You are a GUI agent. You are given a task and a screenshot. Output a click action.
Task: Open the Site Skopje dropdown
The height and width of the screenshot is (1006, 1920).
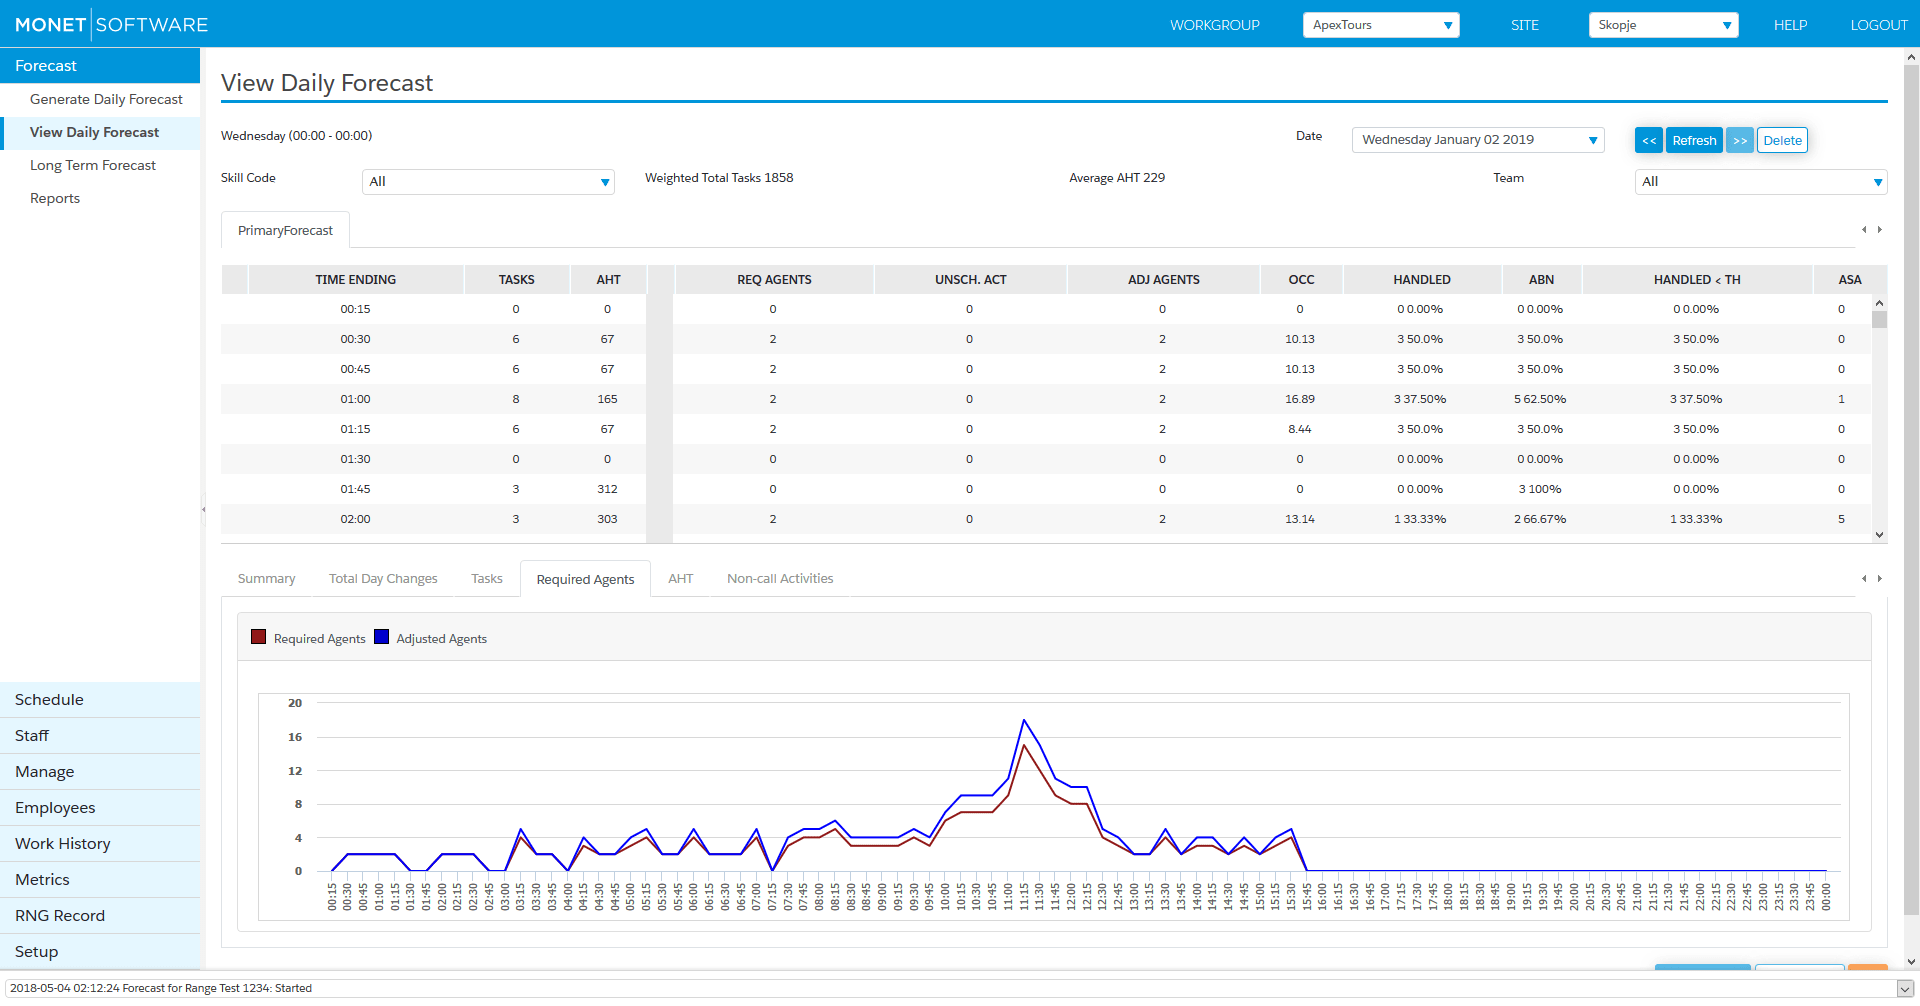pyautogui.click(x=1664, y=25)
